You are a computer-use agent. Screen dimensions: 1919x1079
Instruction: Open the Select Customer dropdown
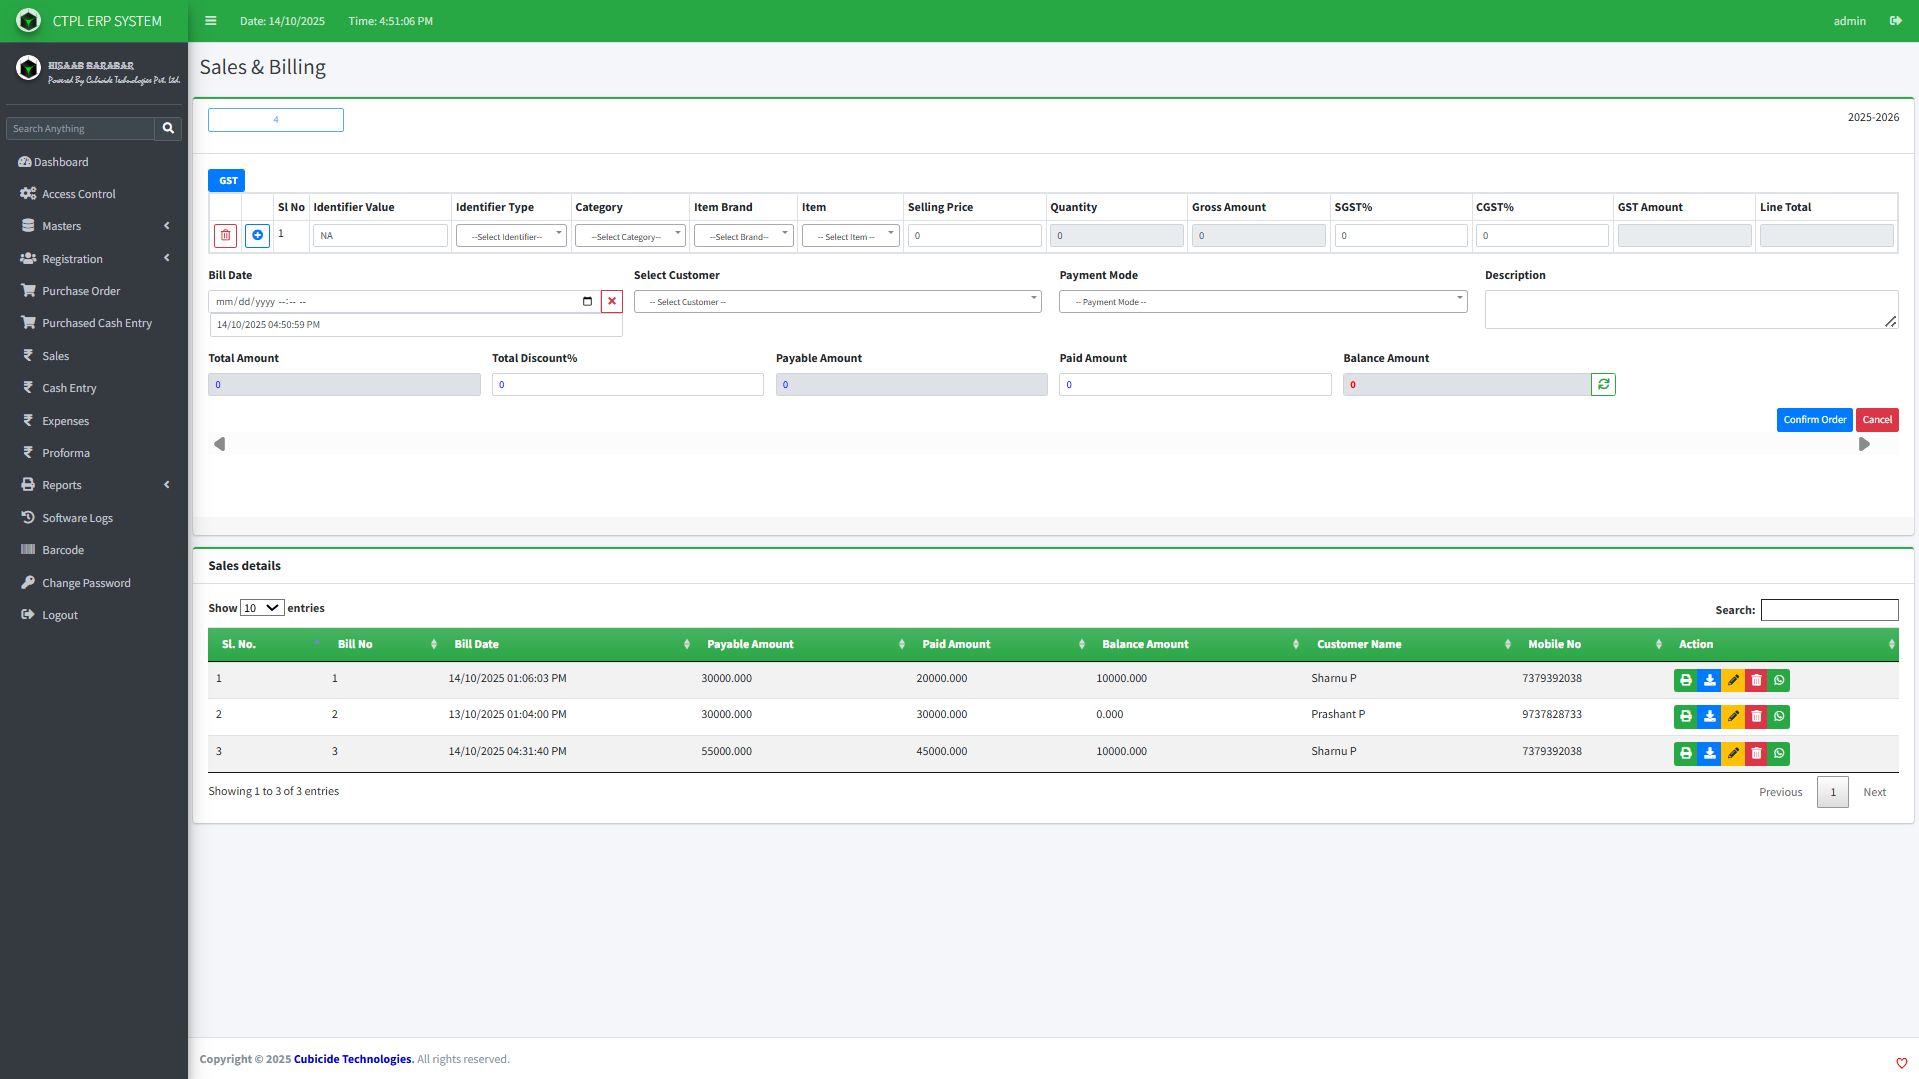pos(837,302)
